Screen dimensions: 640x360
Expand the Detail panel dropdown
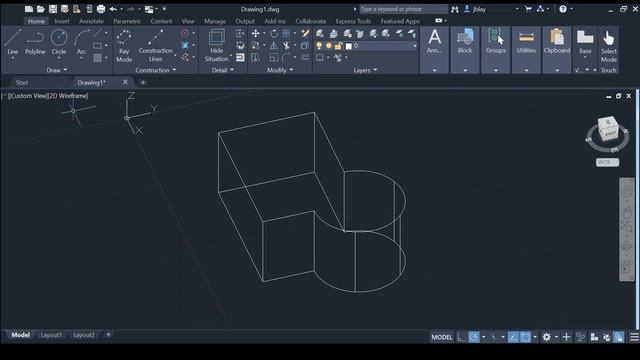[x=223, y=70]
